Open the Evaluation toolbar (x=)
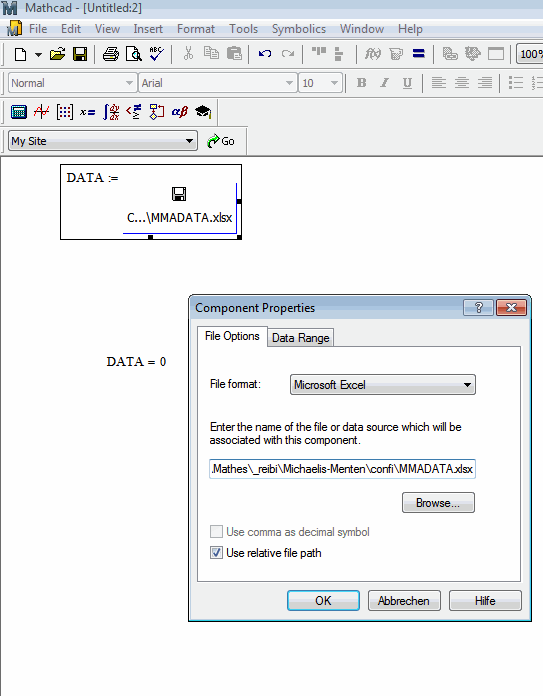 click(x=87, y=112)
